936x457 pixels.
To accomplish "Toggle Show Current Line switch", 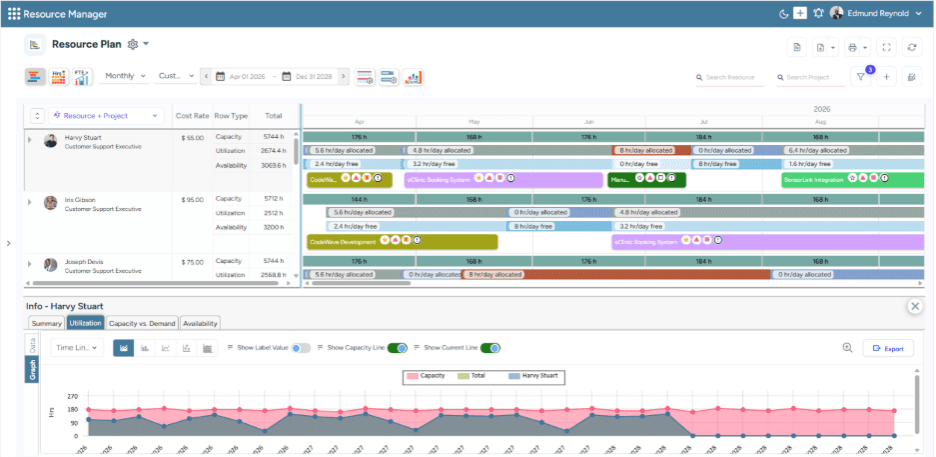I will coord(490,348).
